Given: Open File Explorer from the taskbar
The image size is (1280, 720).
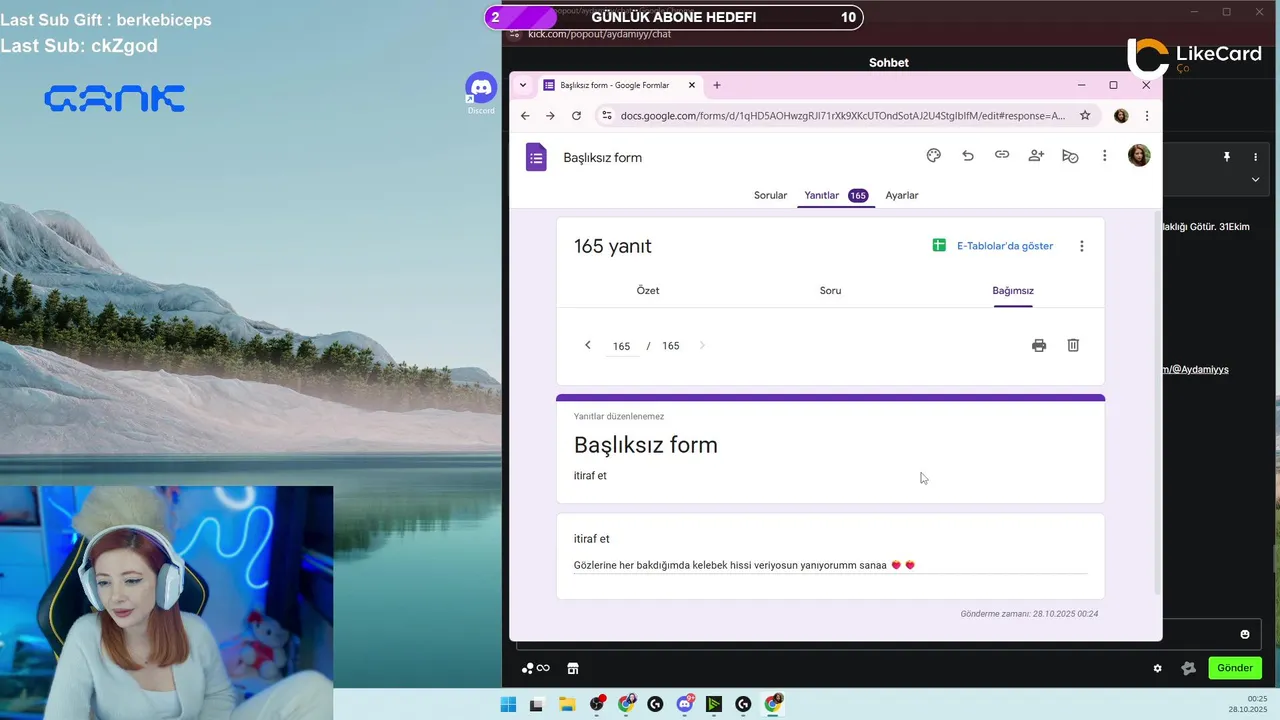Looking at the screenshot, I should click(x=567, y=704).
